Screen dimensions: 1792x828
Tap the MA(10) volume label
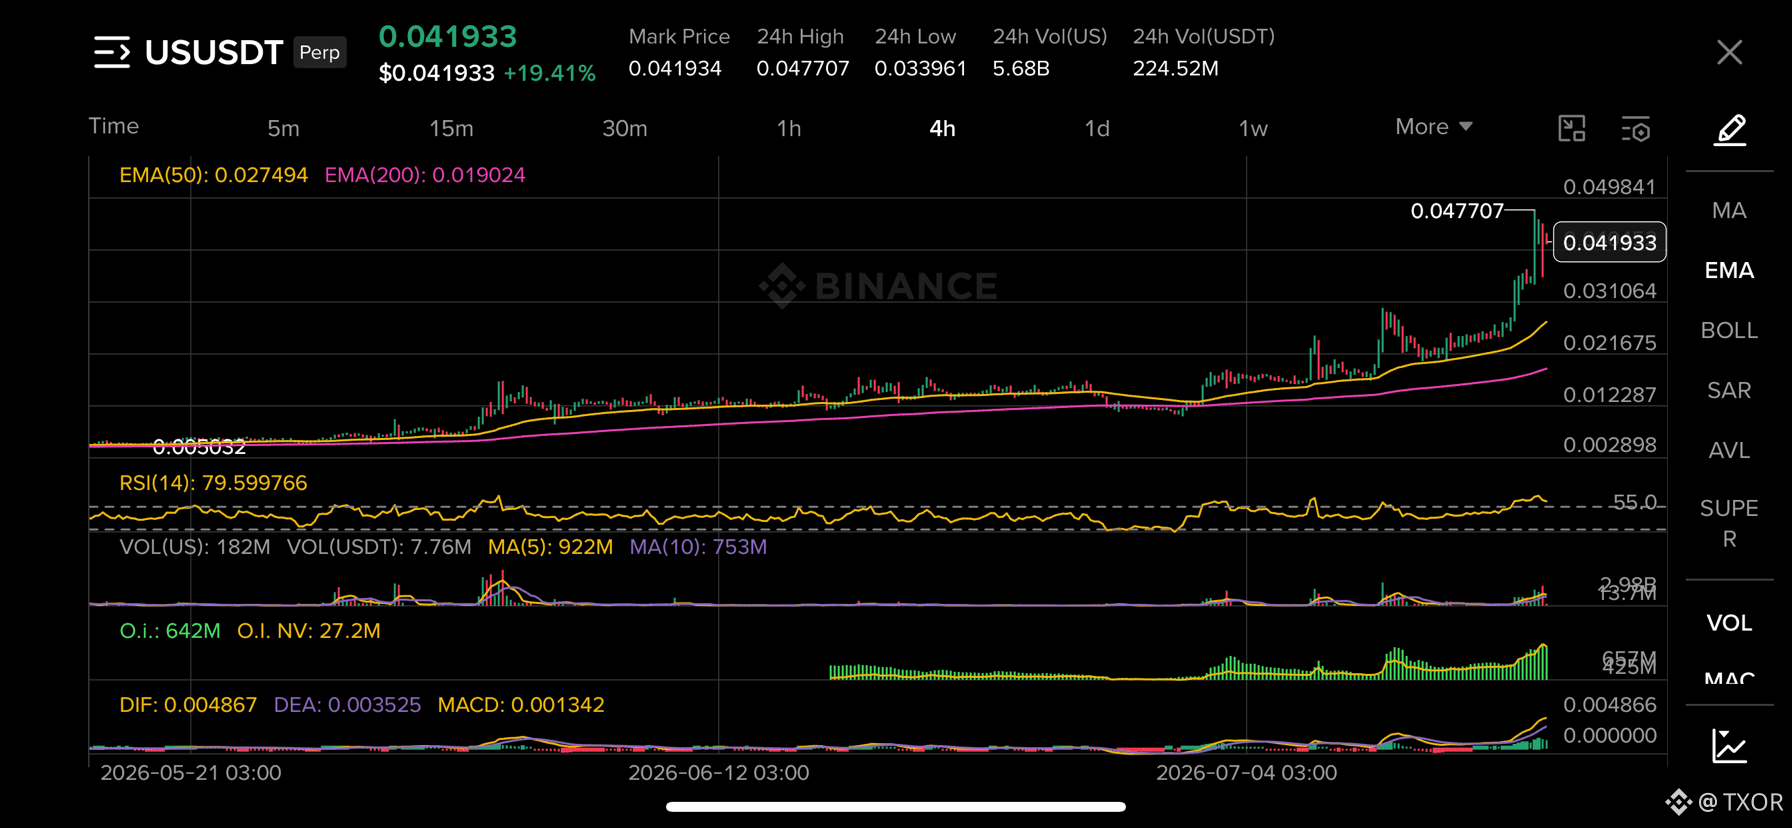pyautogui.click(x=698, y=547)
